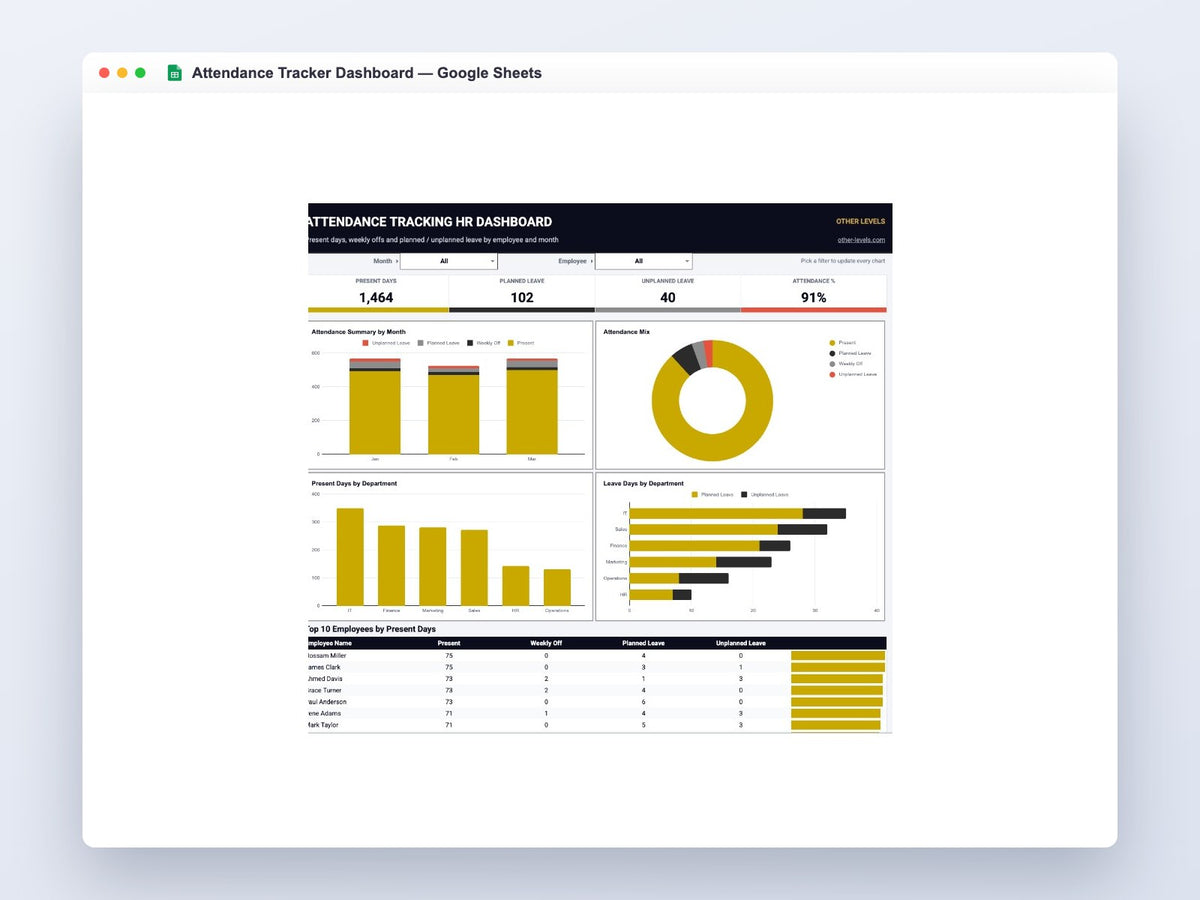This screenshot has height=900, width=1200.
Task: Click Unplanned Leave swatch in Leave Days legend
Action: (744, 494)
